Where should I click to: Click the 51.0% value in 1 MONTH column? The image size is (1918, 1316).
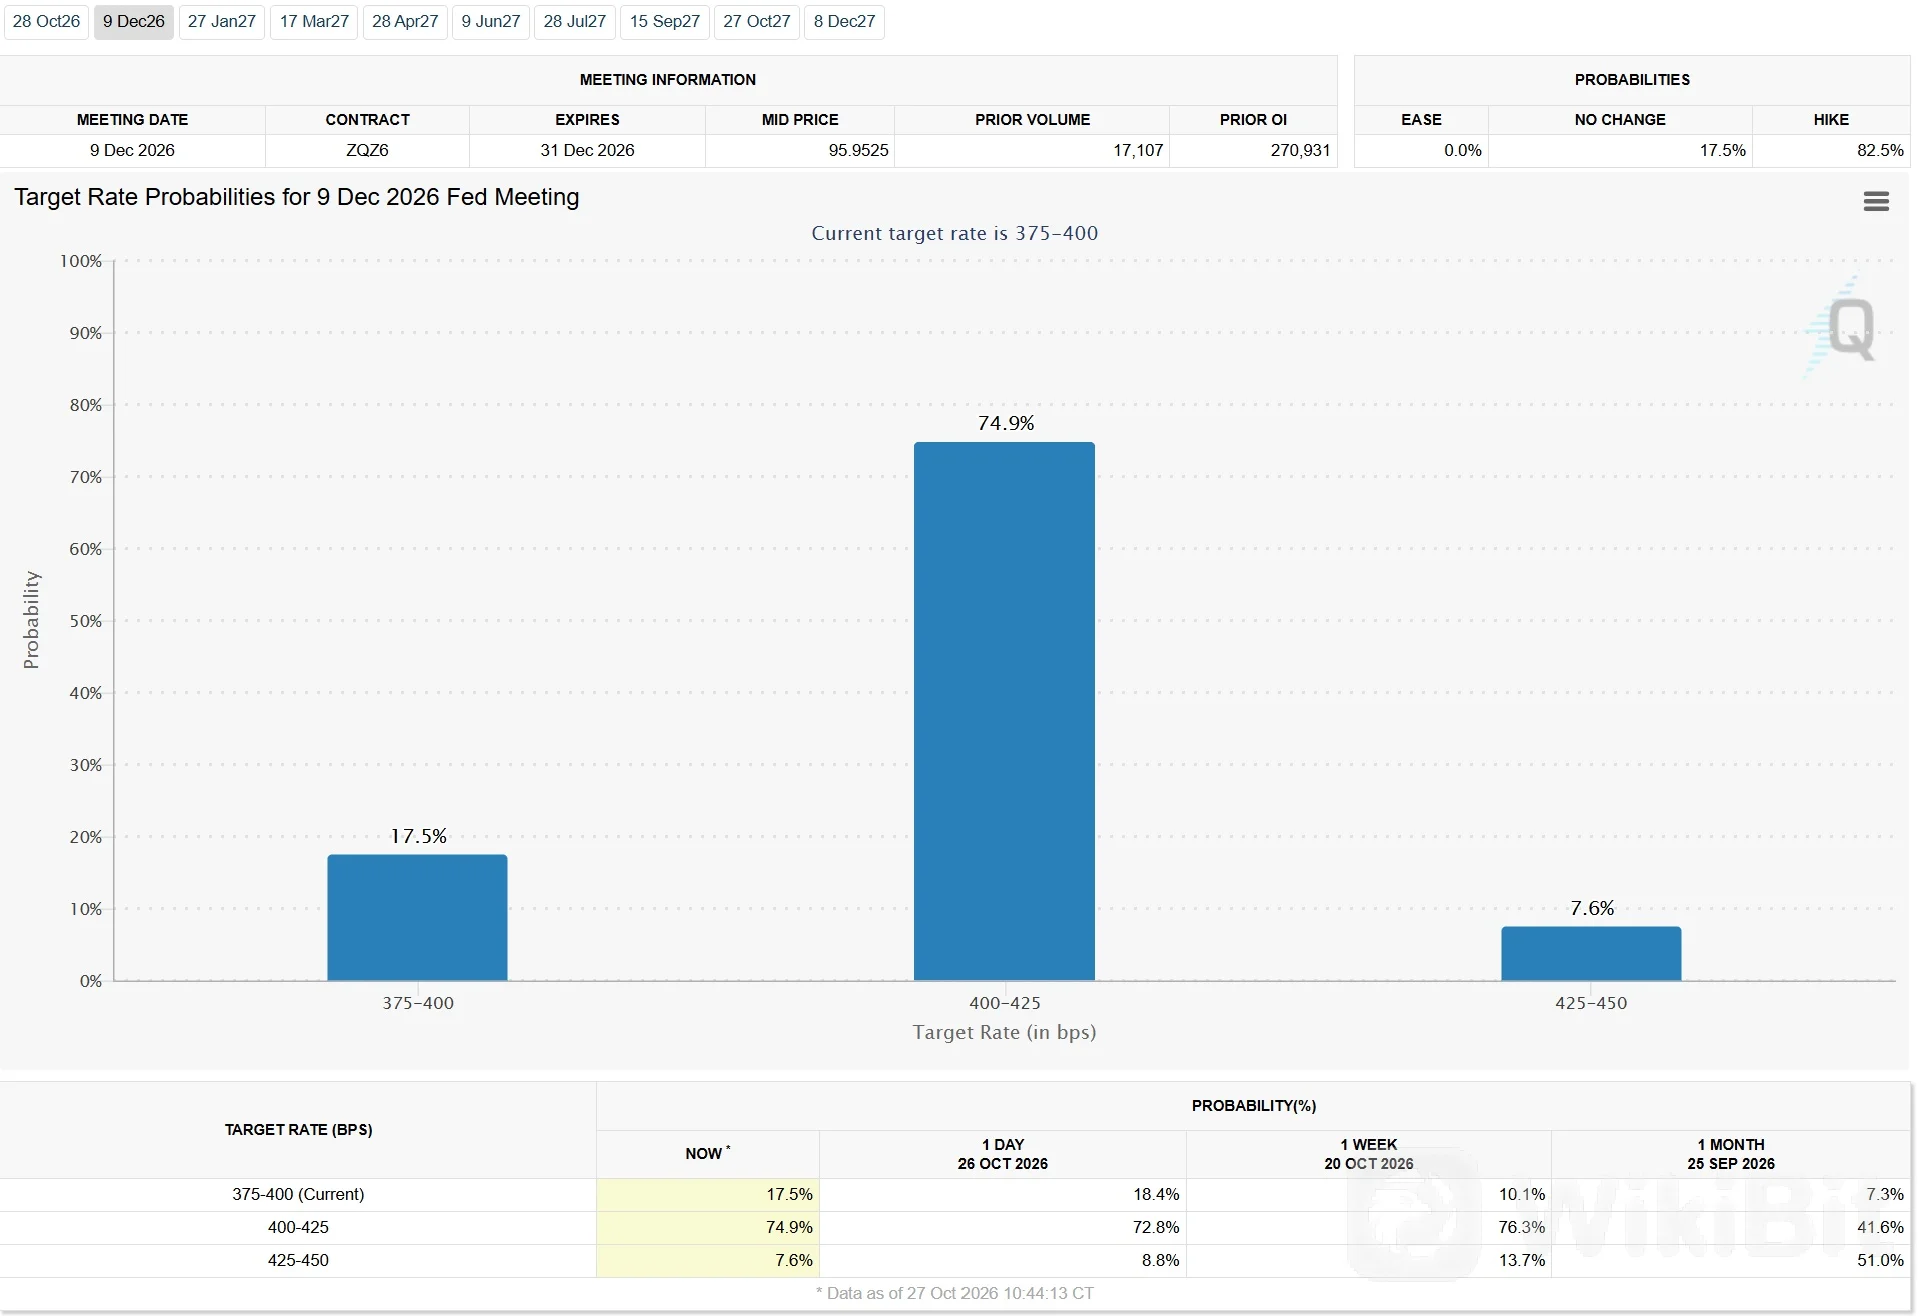pos(1880,1260)
